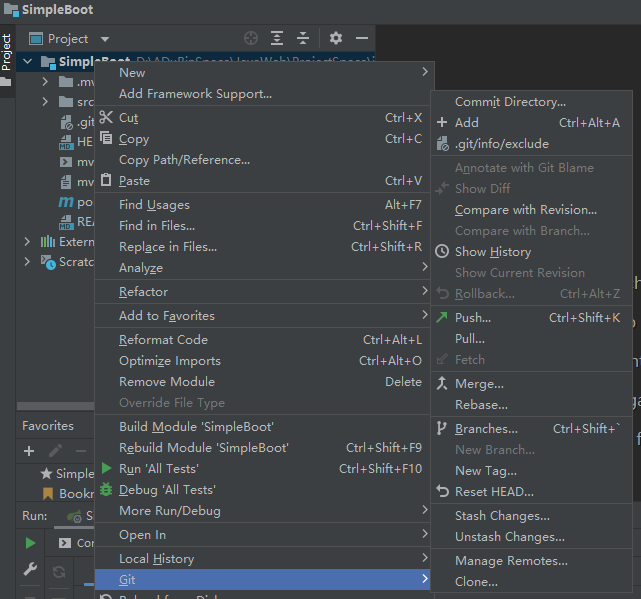The image size is (641, 599).
Task: Click the locate/select opened file target icon
Action: point(251,38)
